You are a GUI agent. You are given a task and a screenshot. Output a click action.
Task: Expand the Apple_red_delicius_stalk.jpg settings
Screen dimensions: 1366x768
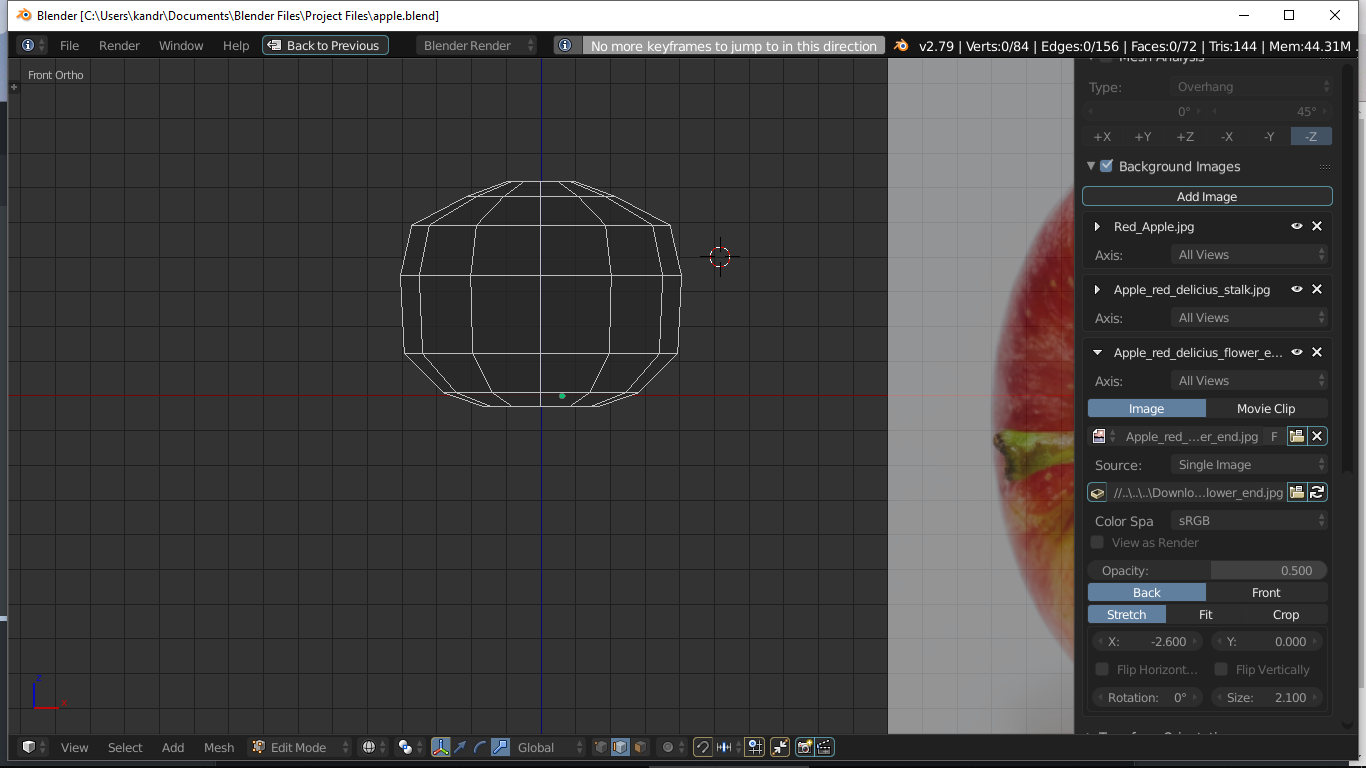1098,289
